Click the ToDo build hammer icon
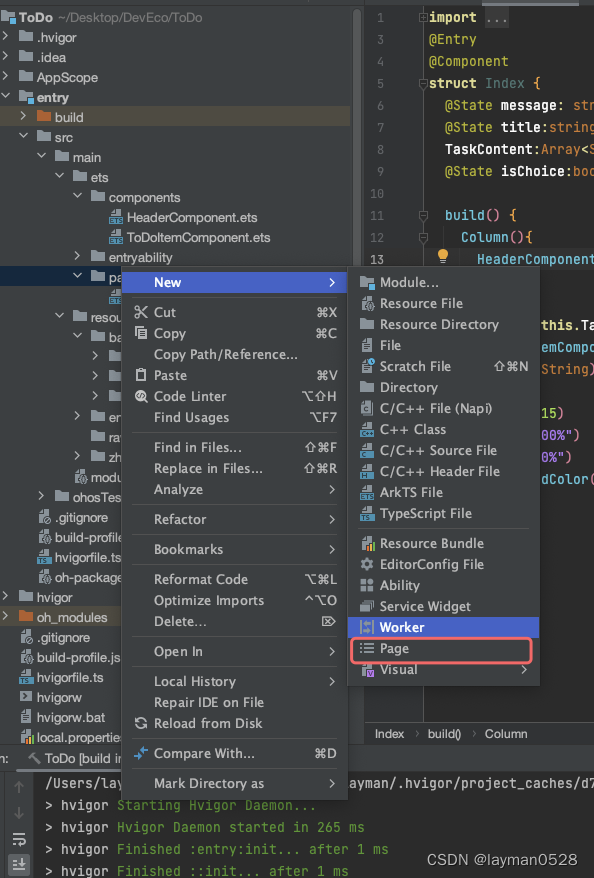 point(34,758)
